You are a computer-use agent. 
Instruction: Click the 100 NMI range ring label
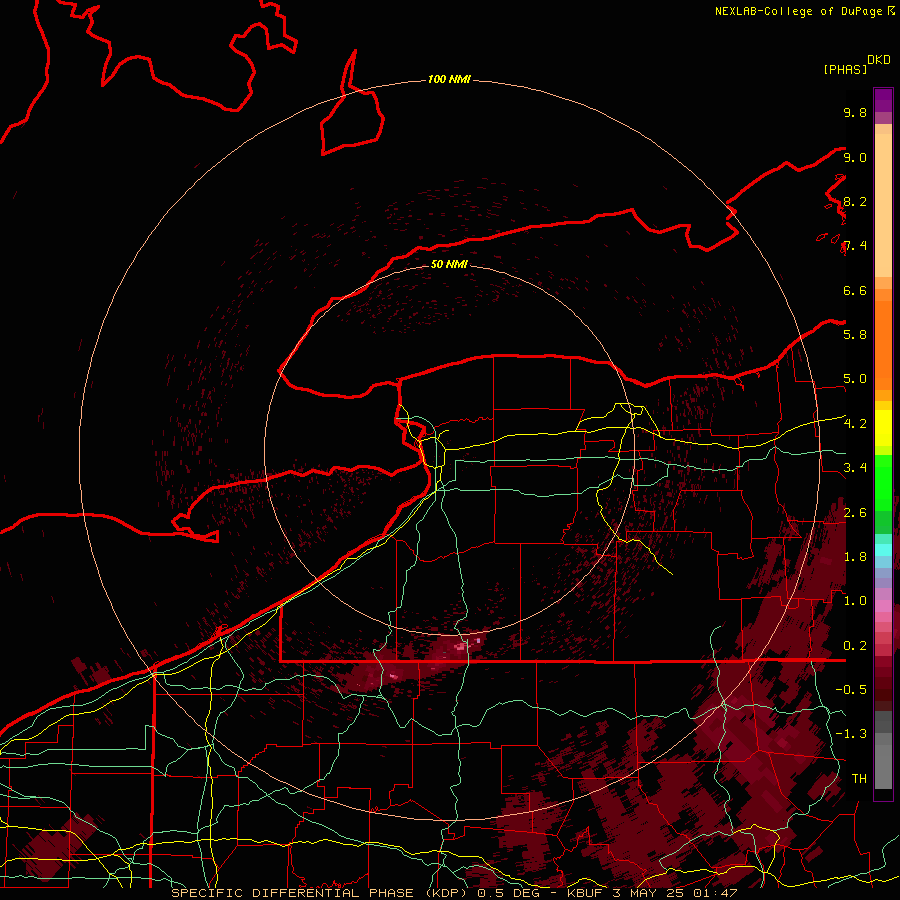(x=449, y=79)
